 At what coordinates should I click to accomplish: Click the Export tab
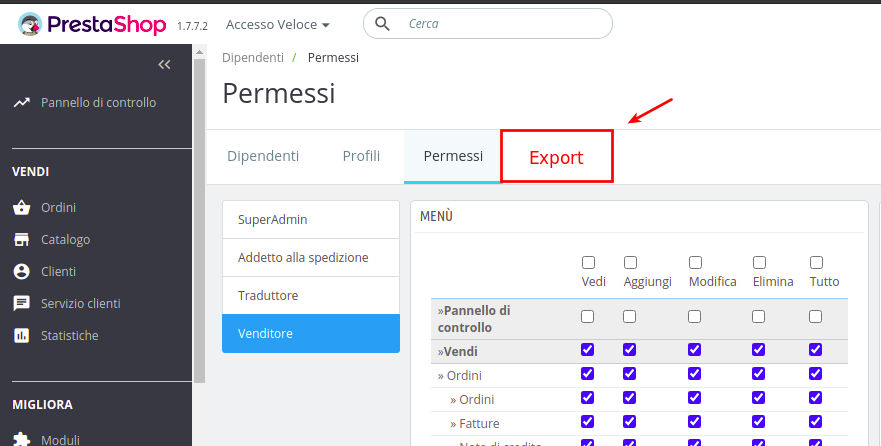pos(556,157)
